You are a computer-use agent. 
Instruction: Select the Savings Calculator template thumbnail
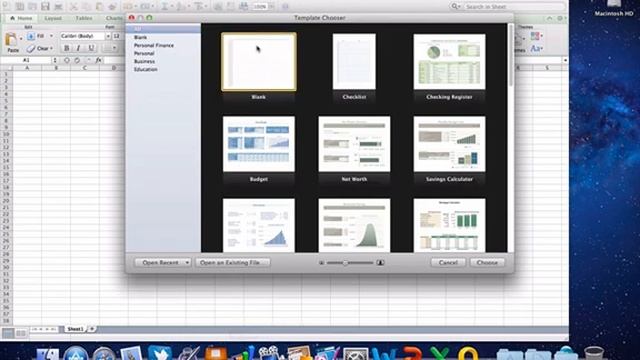(449, 144)
